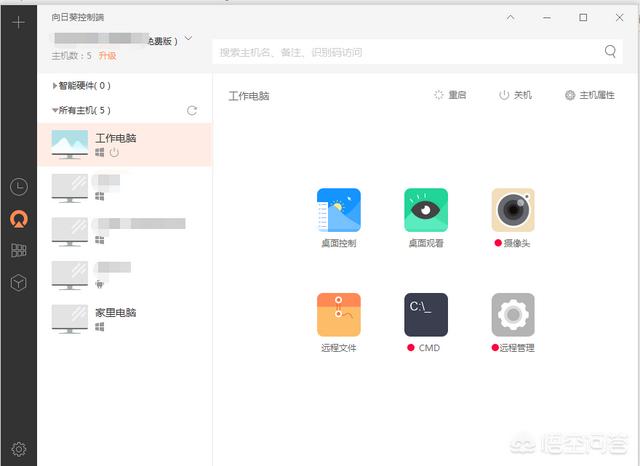
Task: Click the 重启 restart button
Action: tap(450, 95)
